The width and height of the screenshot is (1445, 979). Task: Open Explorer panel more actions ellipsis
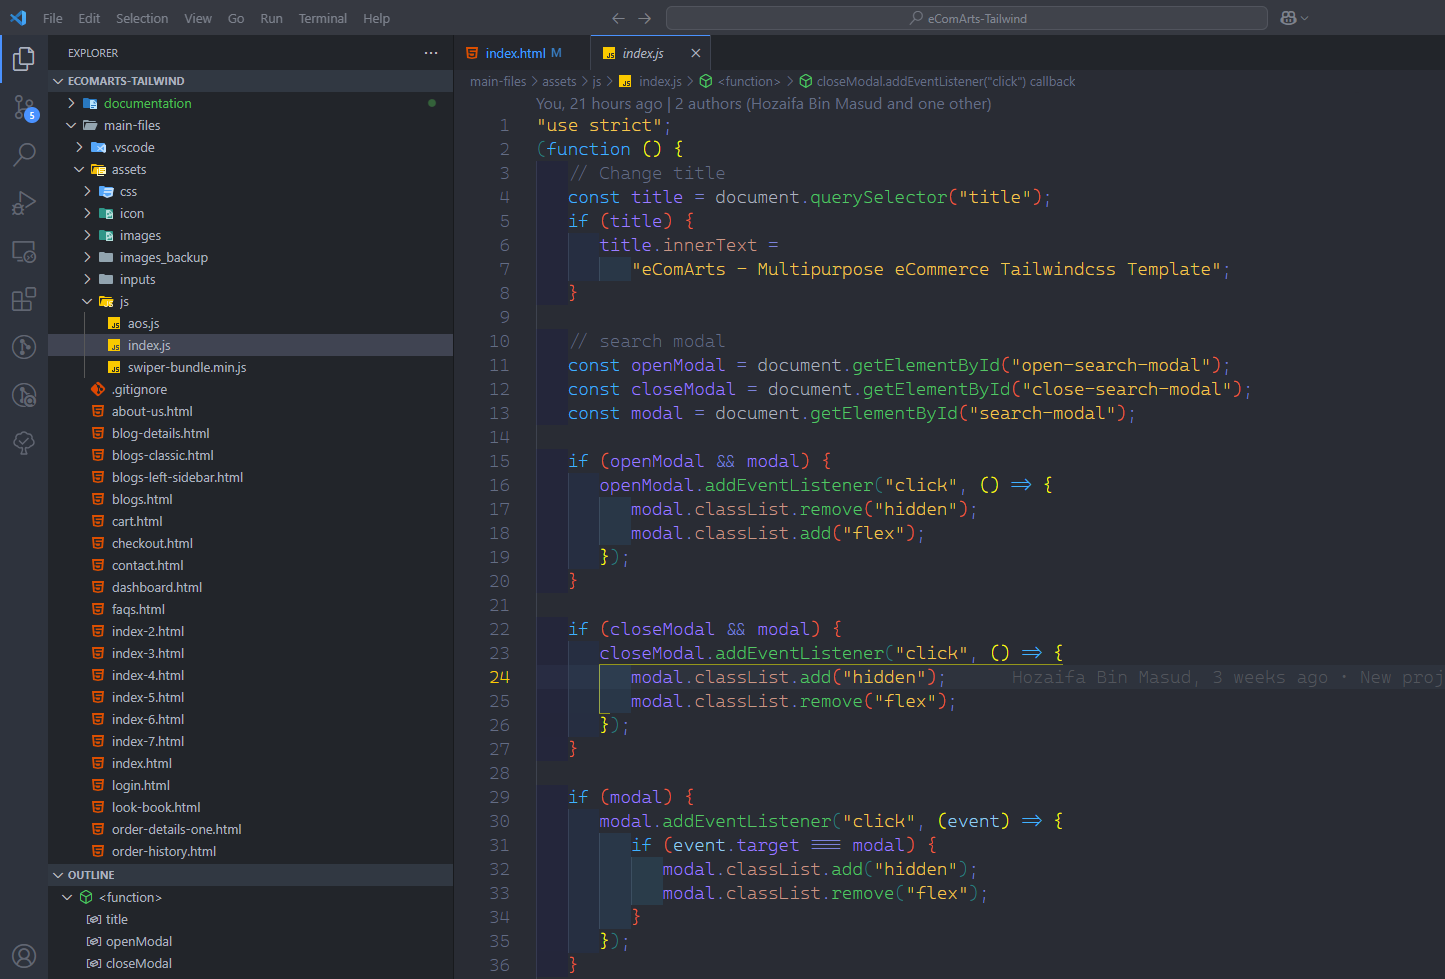(431, 53)
